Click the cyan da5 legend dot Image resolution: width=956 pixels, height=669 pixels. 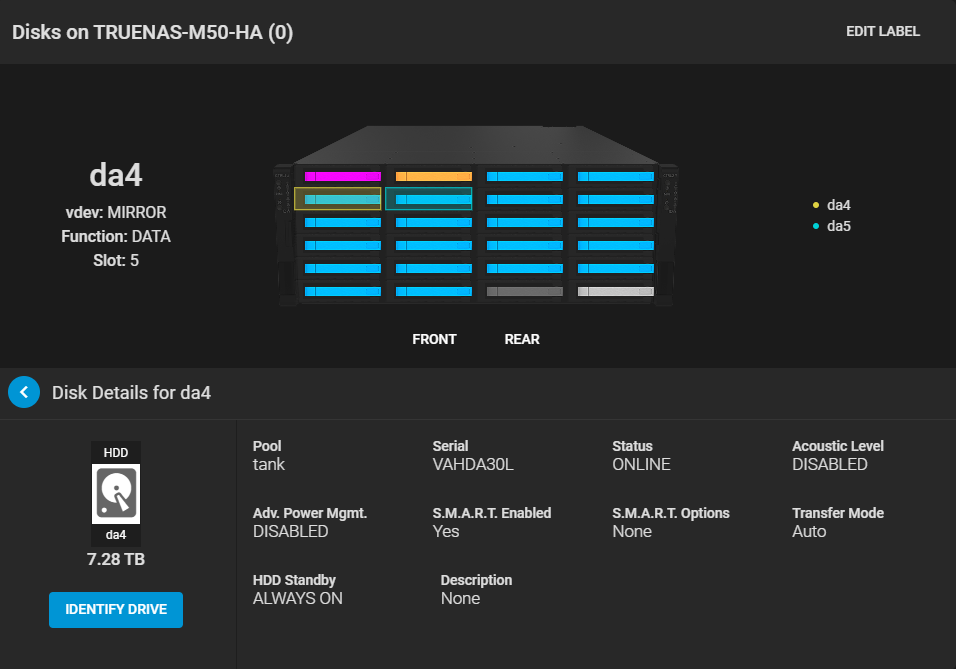point(816,227)
